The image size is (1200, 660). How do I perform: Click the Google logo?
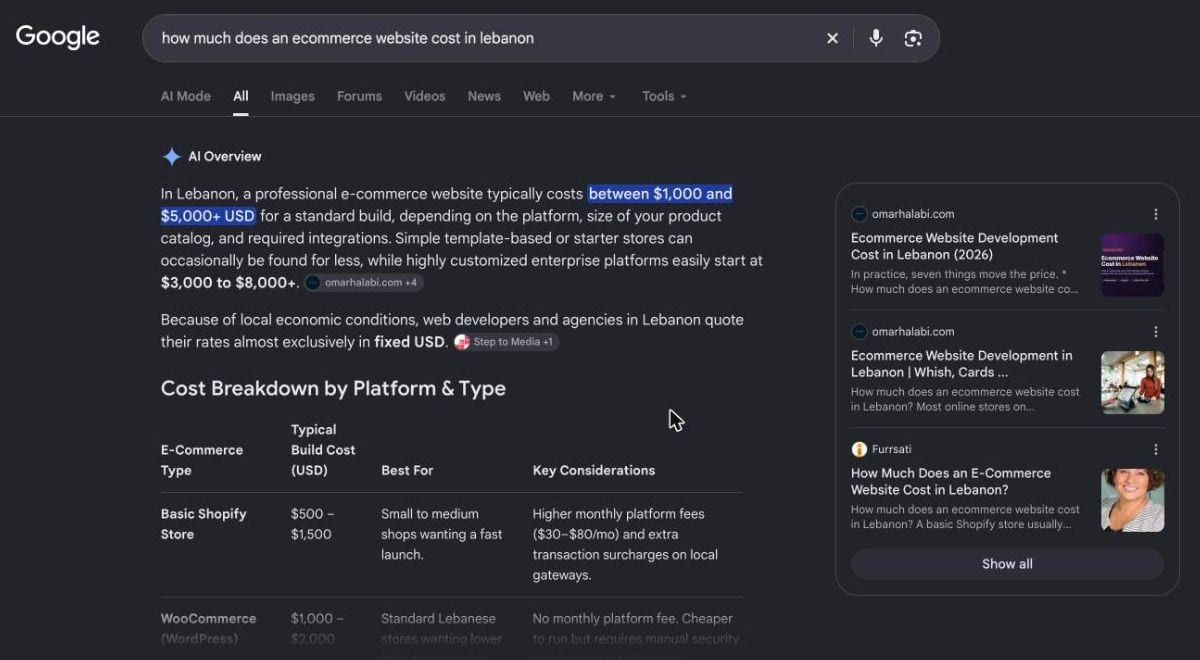(57, 37)
